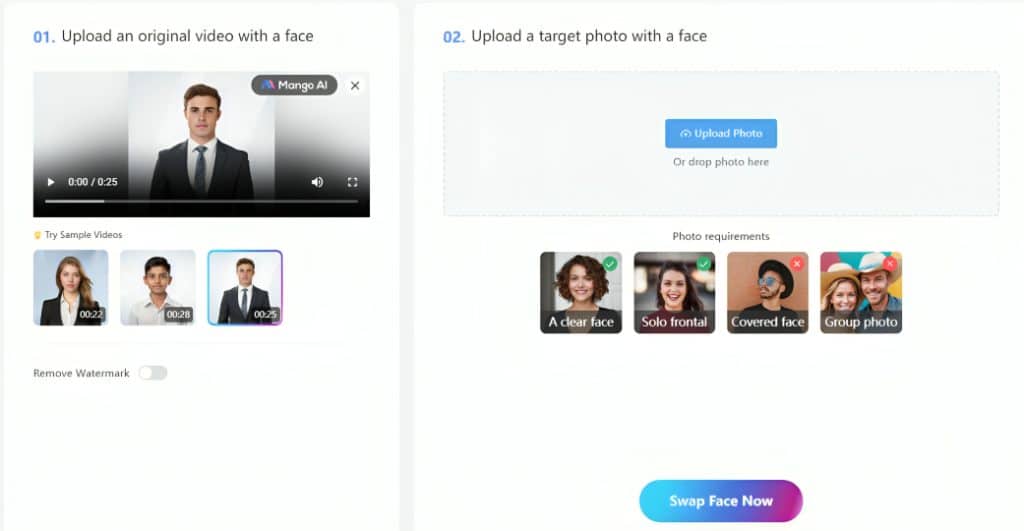Seek on the video progress bar

201,202
